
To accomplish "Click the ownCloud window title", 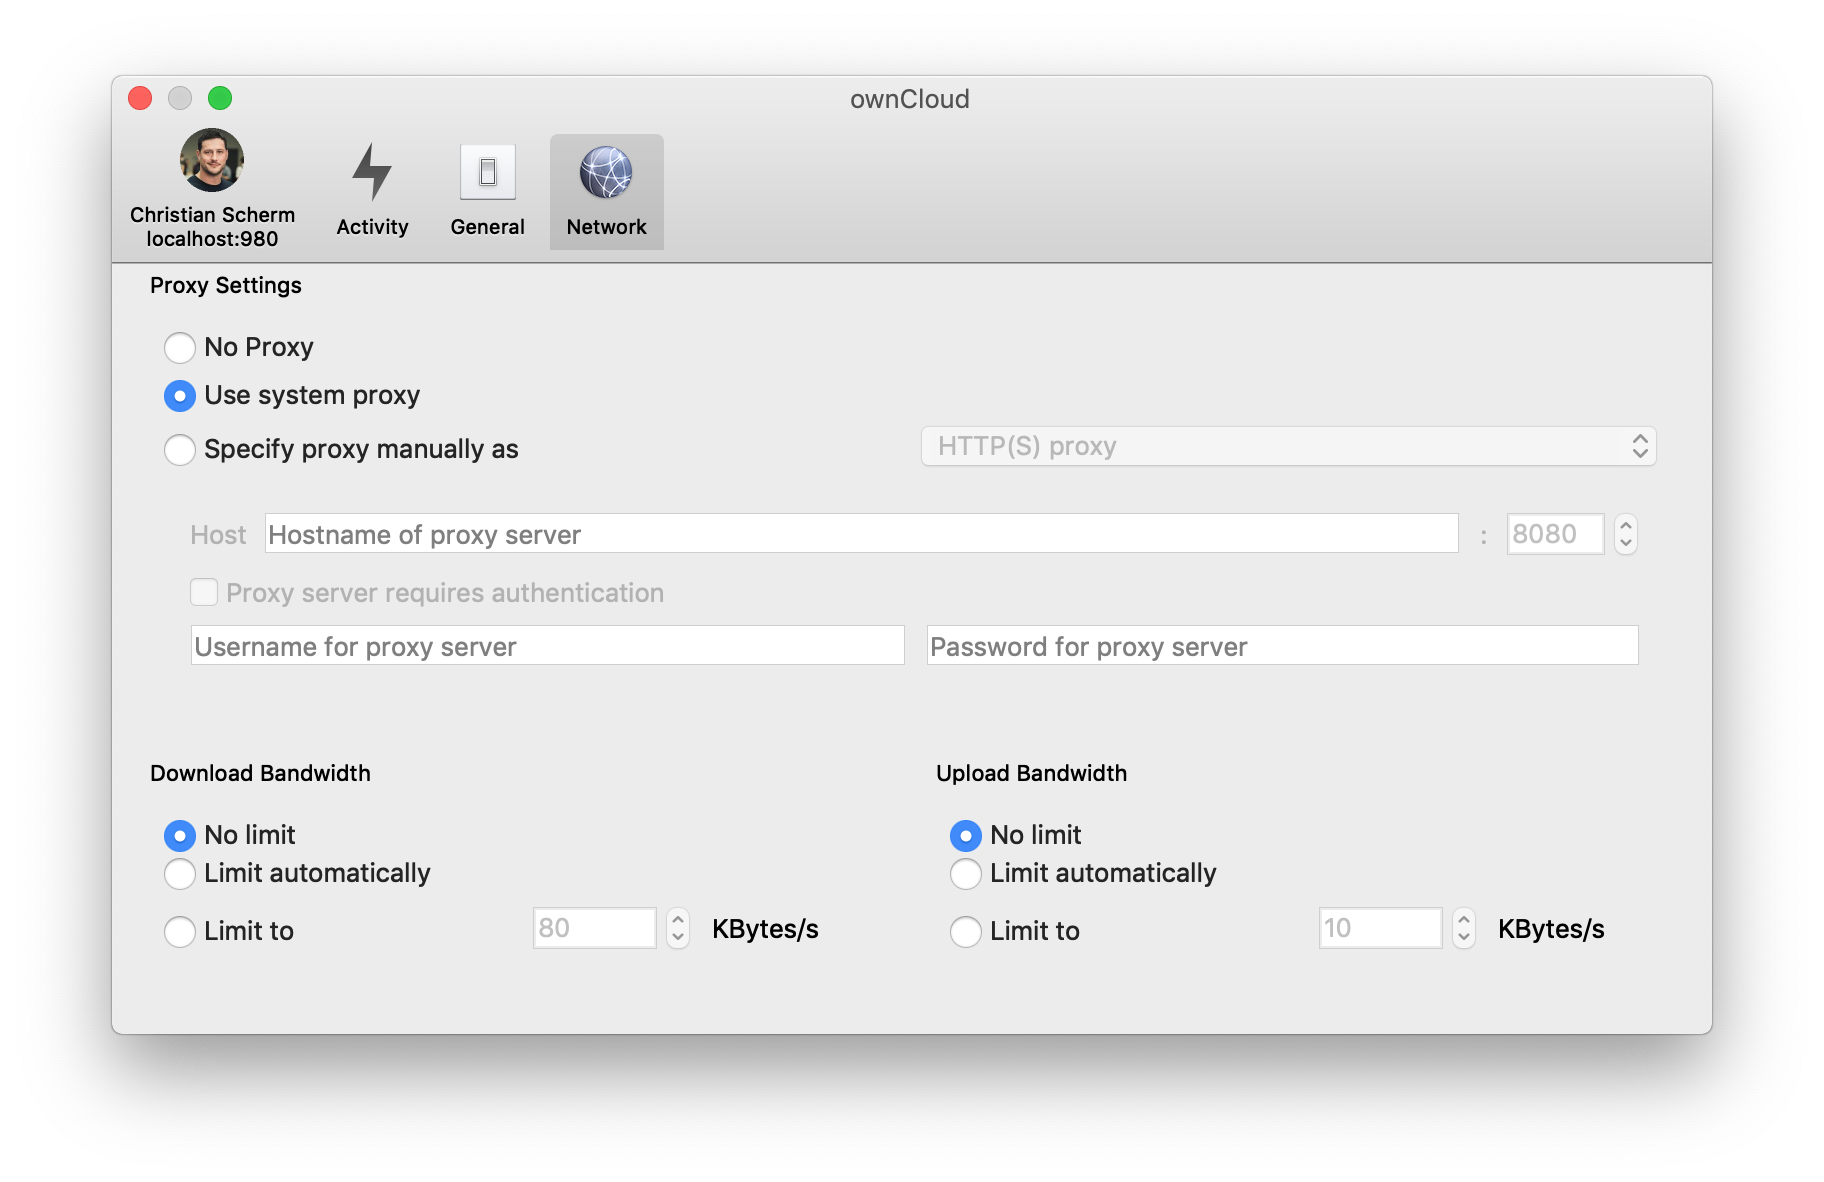I will click(910, 99).
